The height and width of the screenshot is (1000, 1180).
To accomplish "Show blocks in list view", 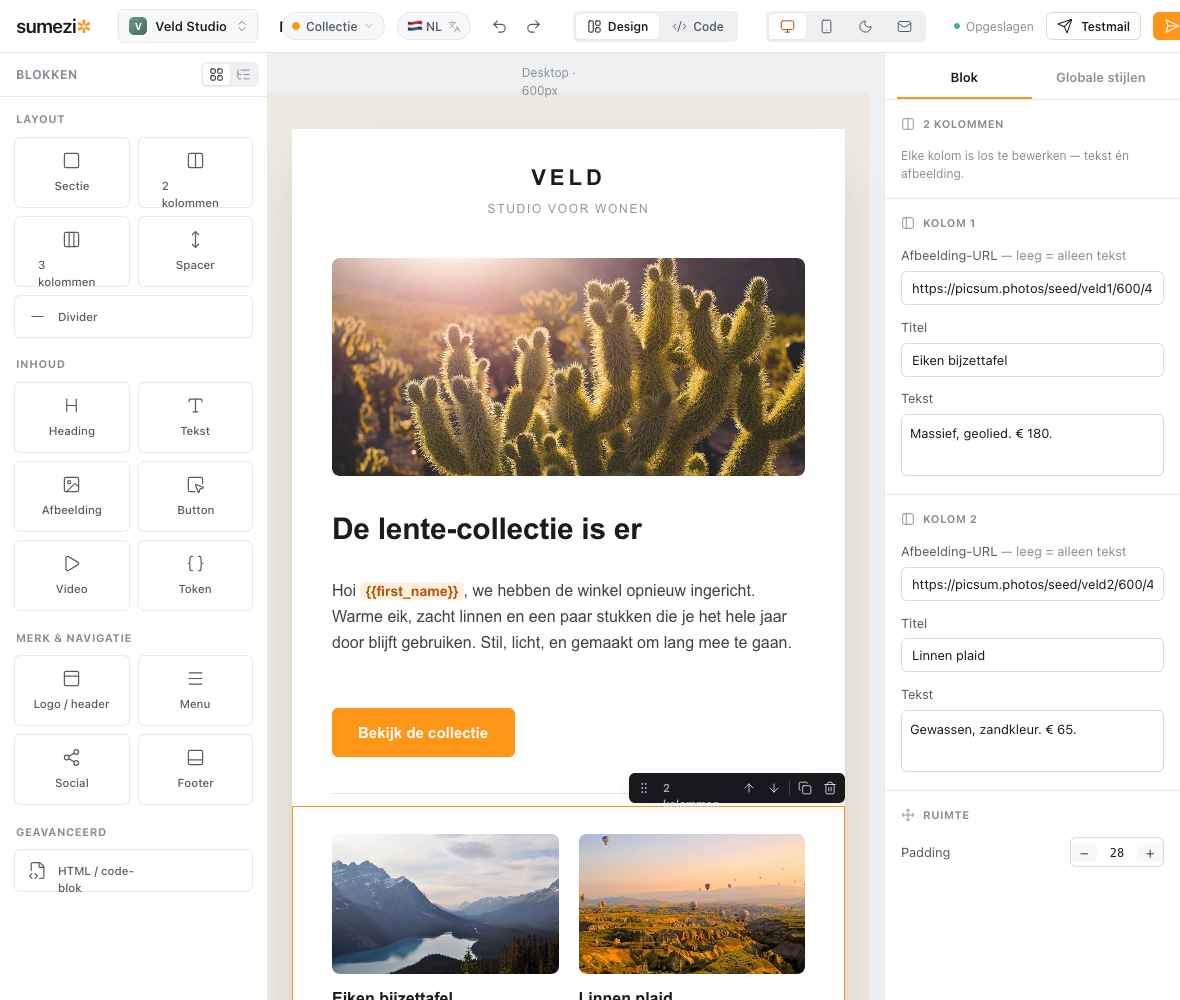I will point(243,74).
